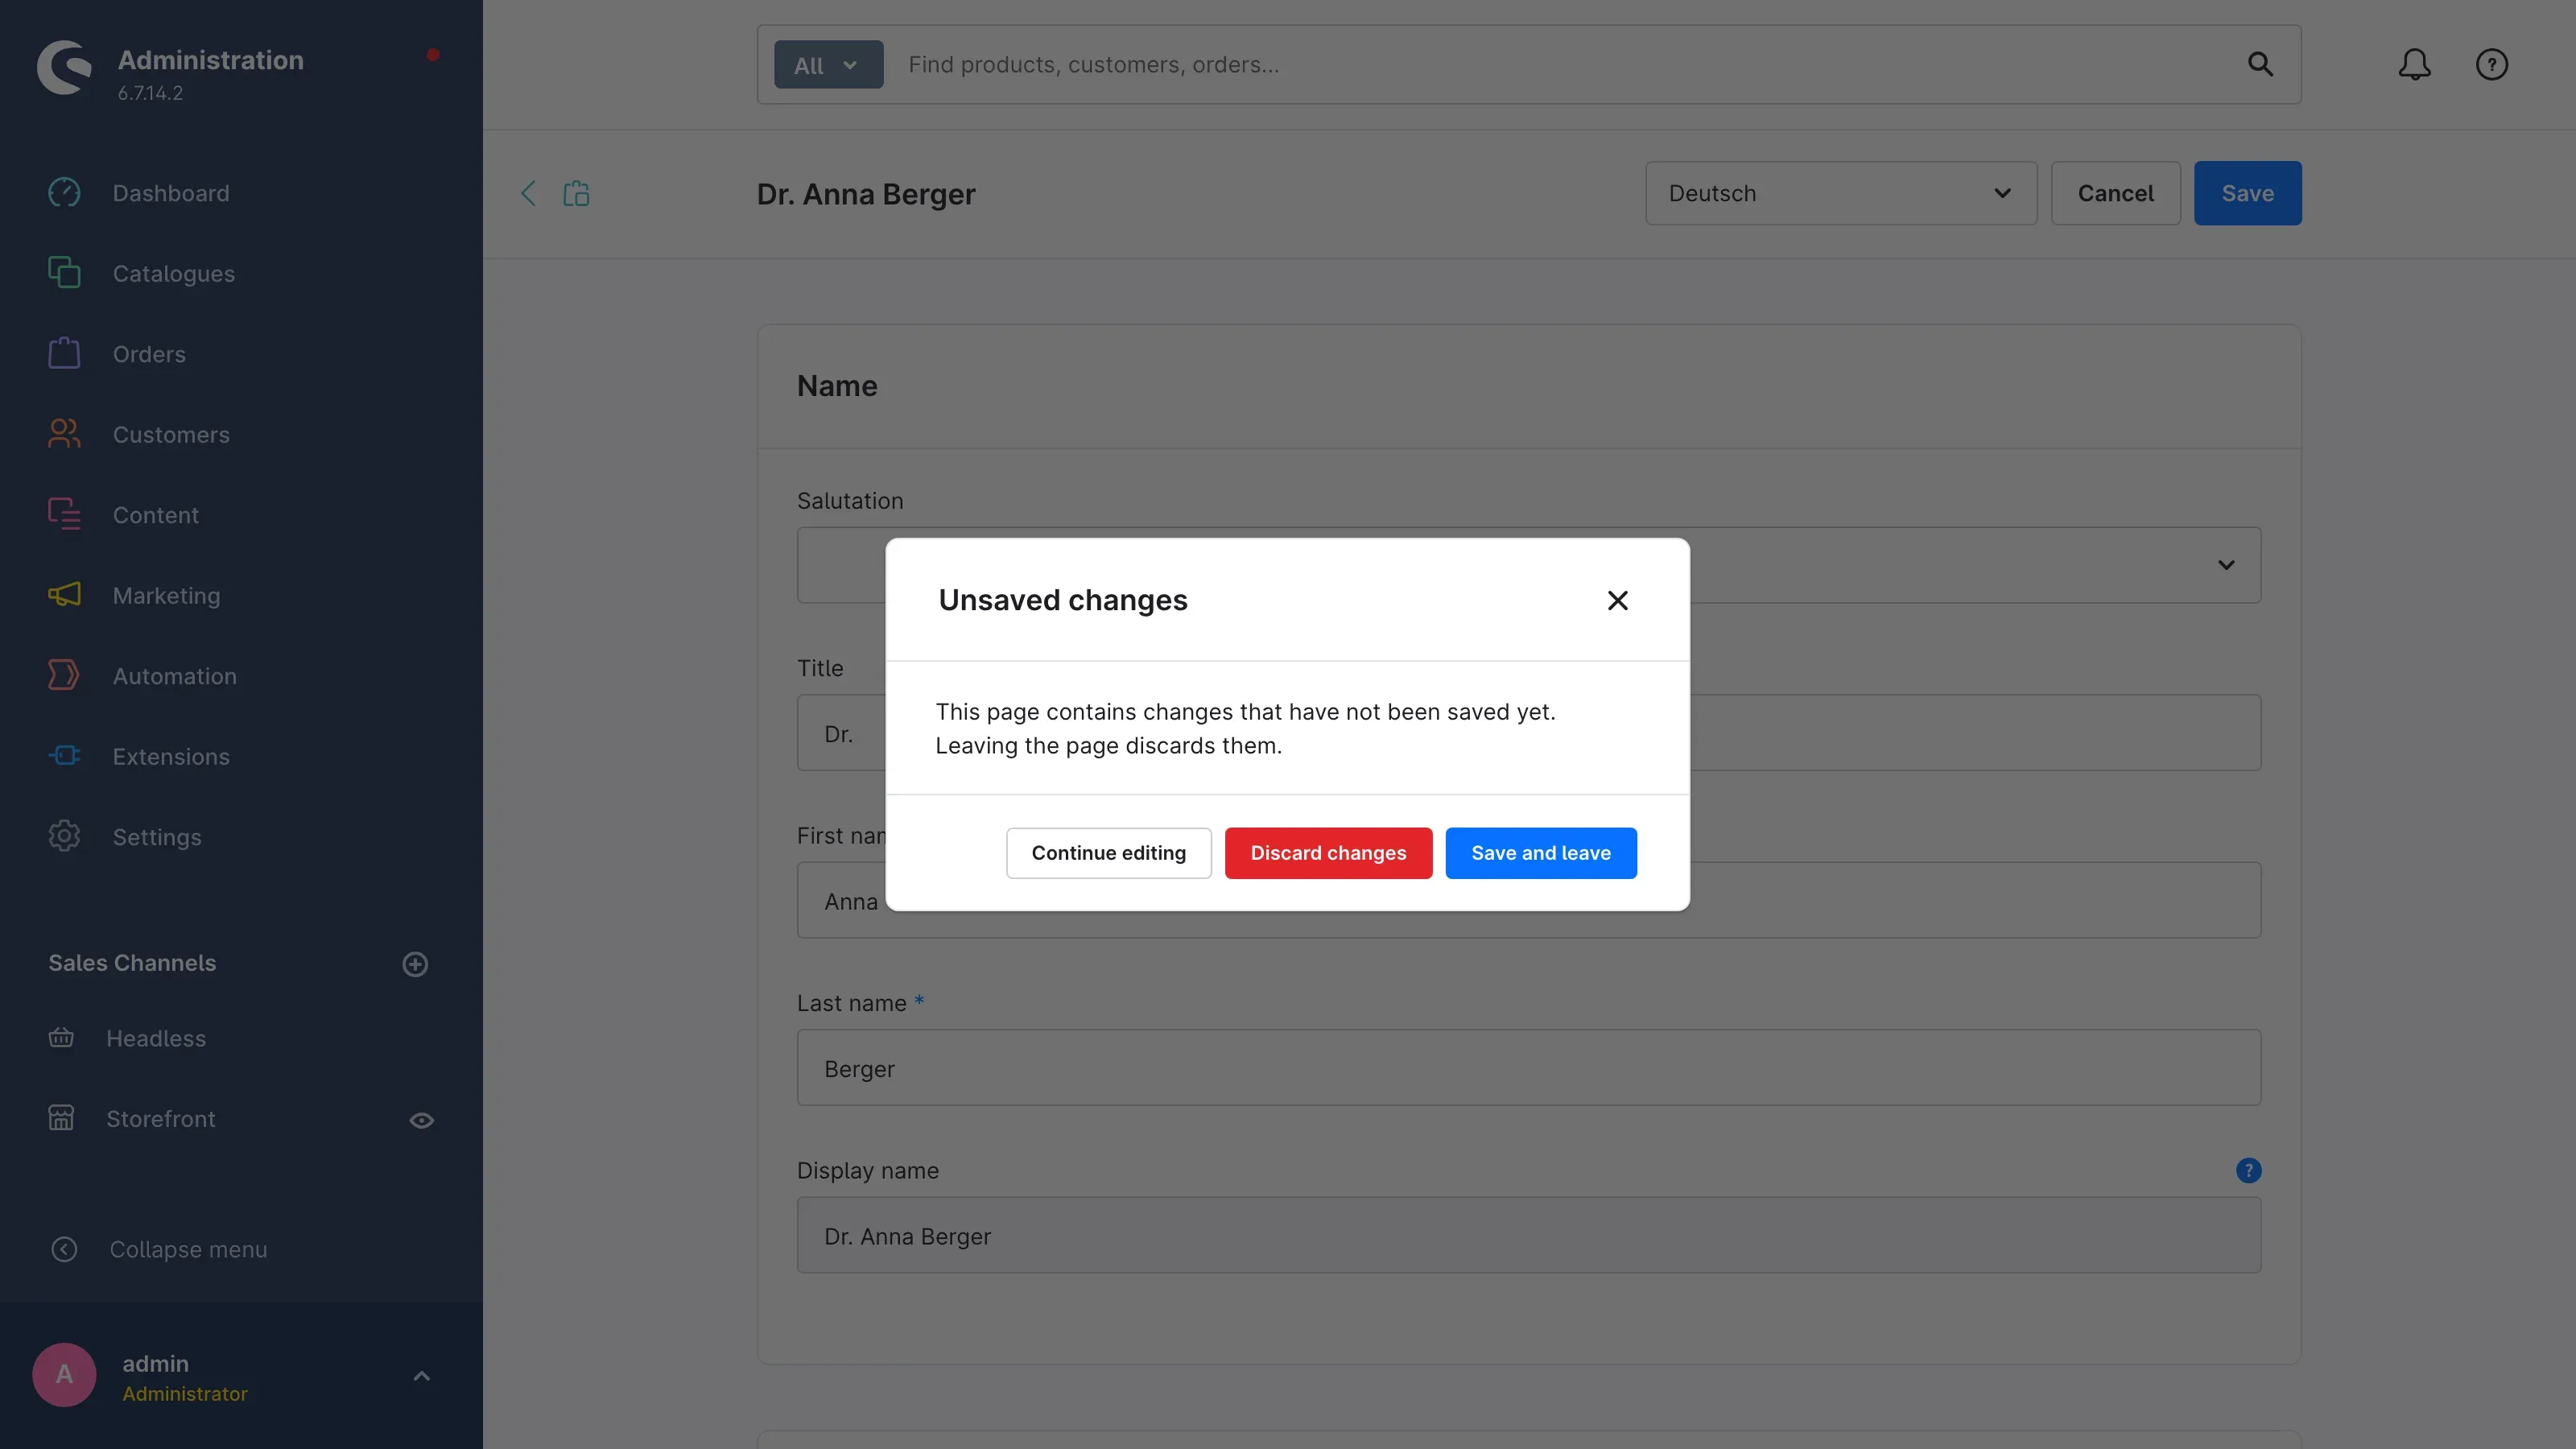Click the Collapse menu arrow icon
2576x1449 pixels.
[x=64, y=1249]
